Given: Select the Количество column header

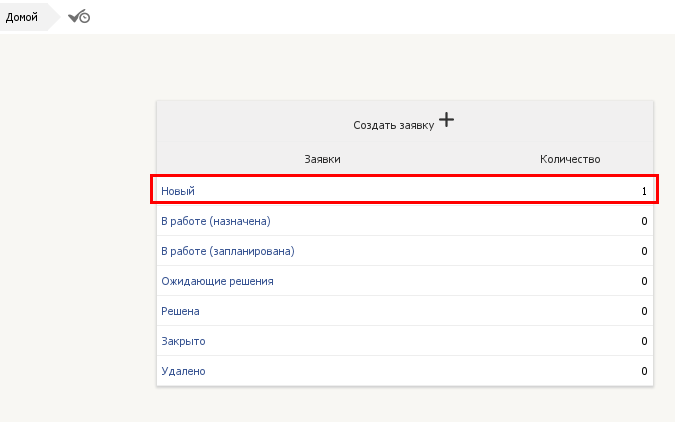Looking at the screenshot, I should (x=570, y=159).
